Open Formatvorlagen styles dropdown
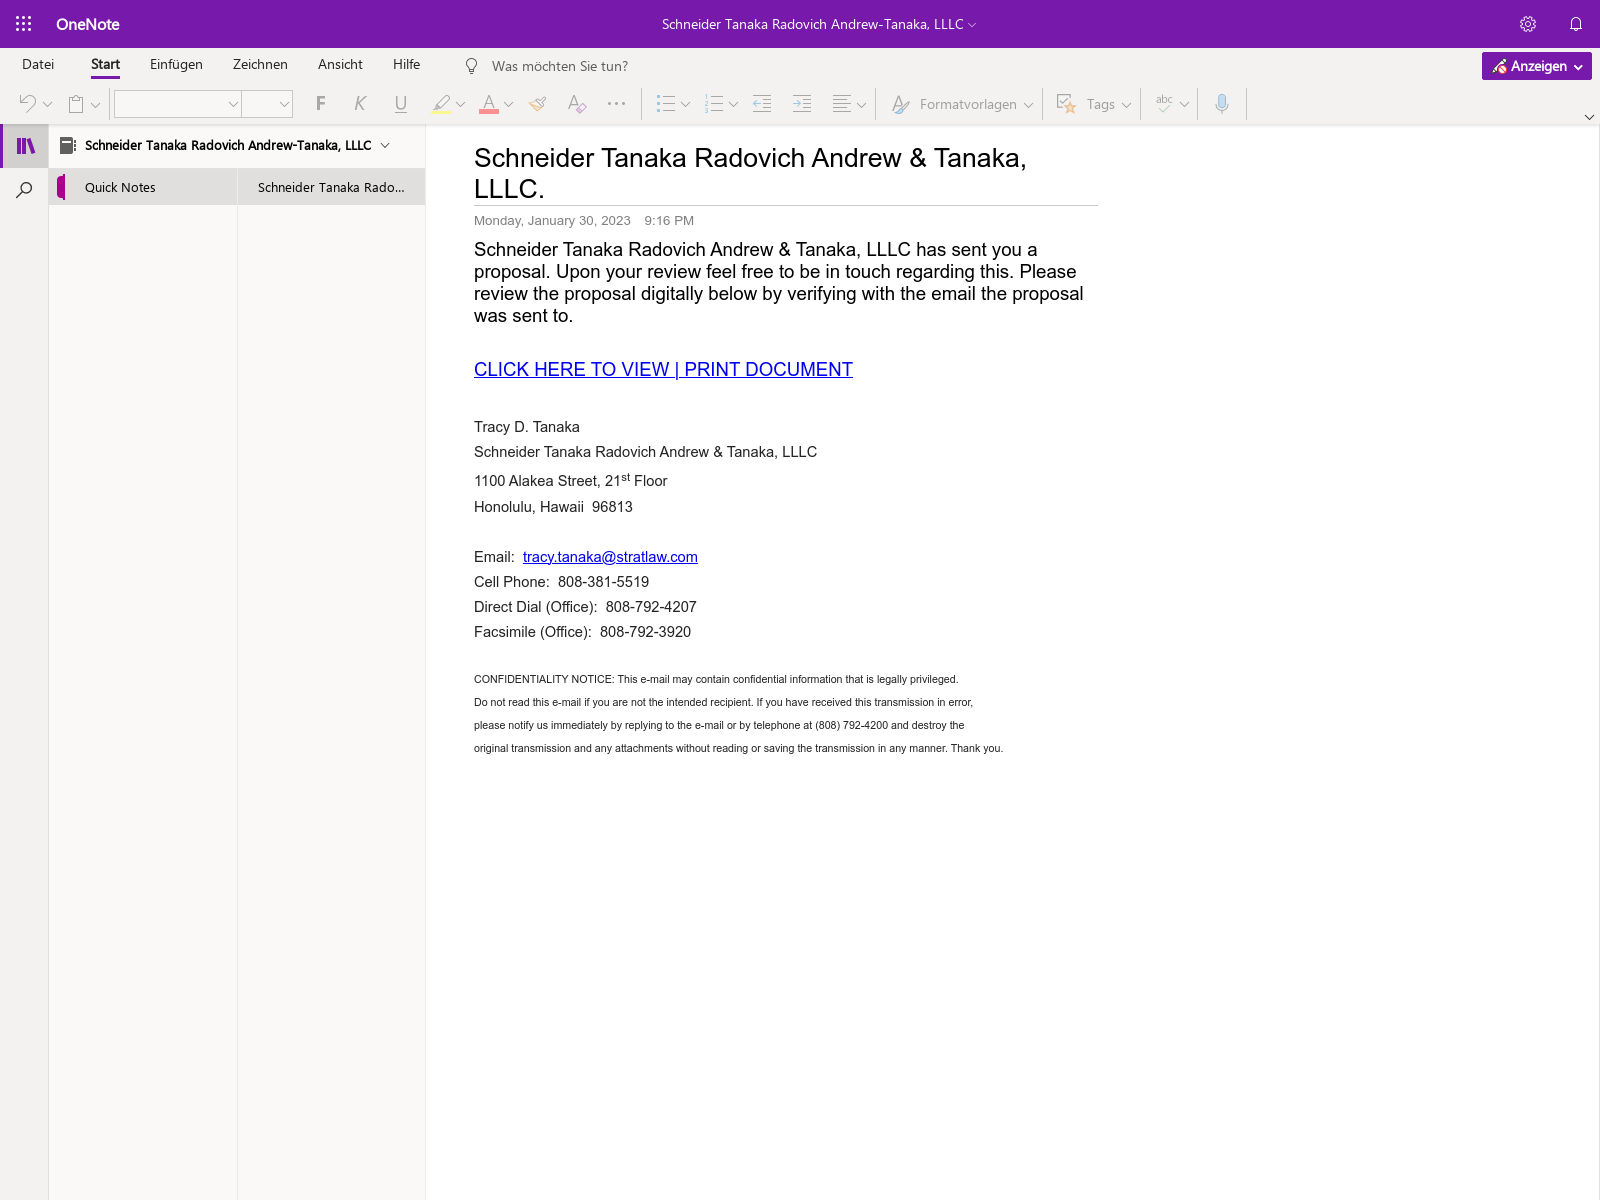The width and height of the screenshot is (1600, 1200). (x=962, y=104)
